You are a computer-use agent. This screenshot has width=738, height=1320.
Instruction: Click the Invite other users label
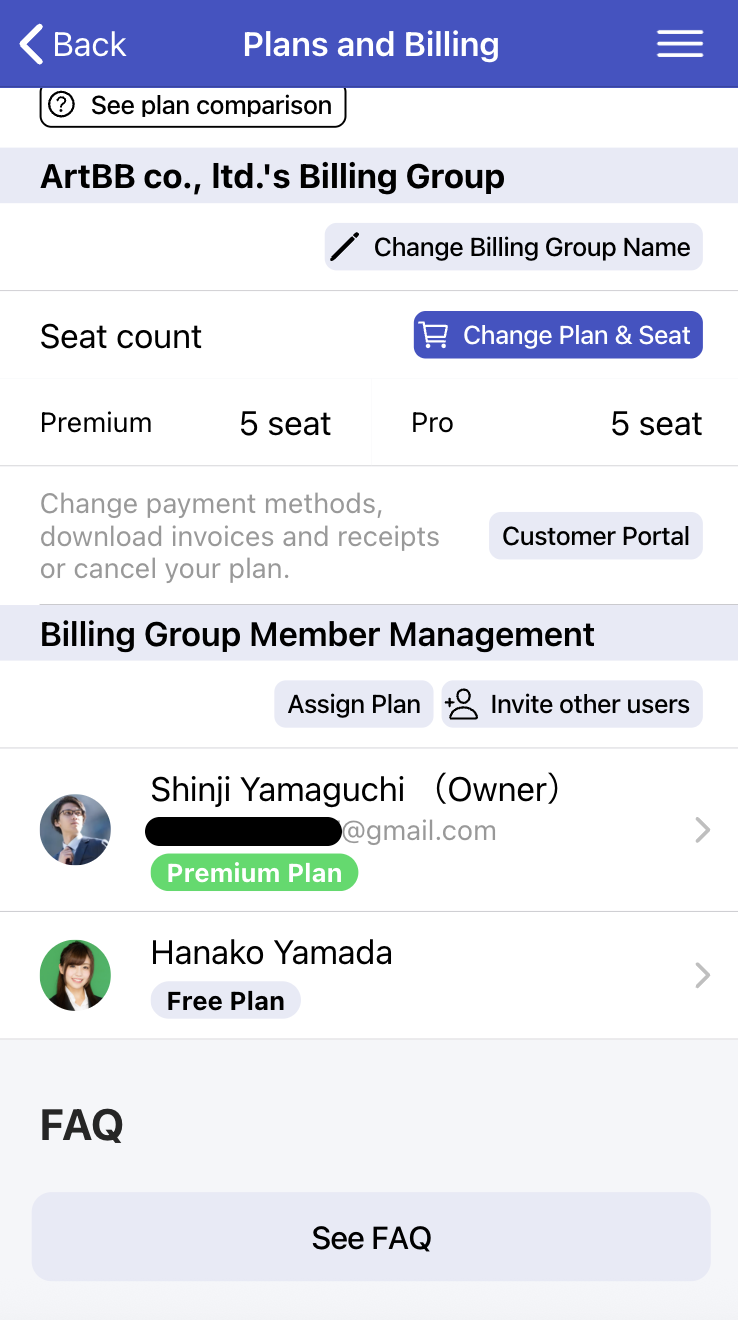590,704
